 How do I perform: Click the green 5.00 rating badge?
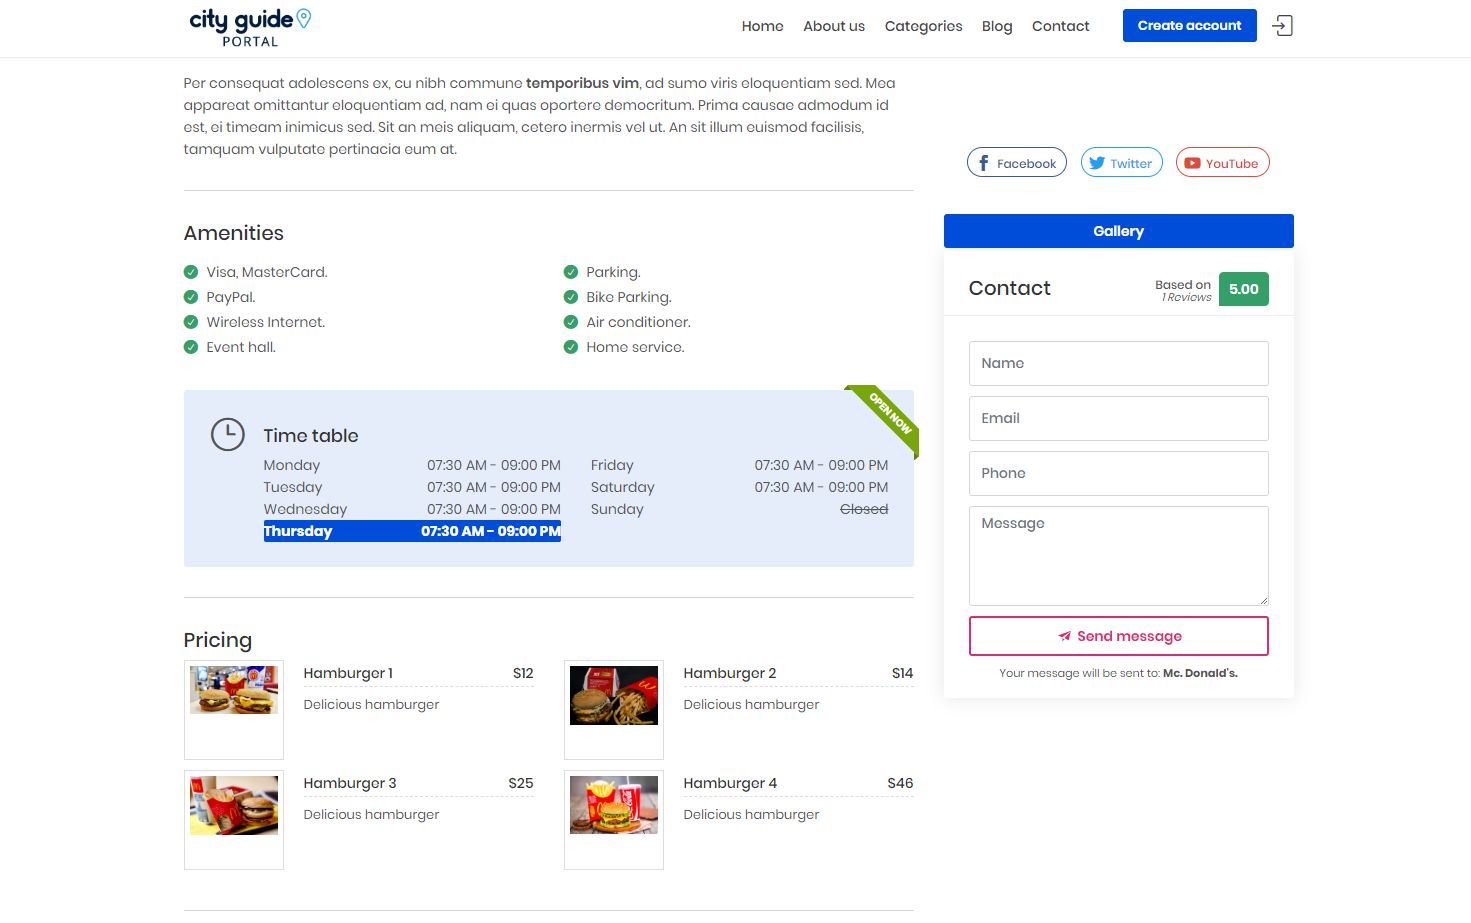(1243, 289)
